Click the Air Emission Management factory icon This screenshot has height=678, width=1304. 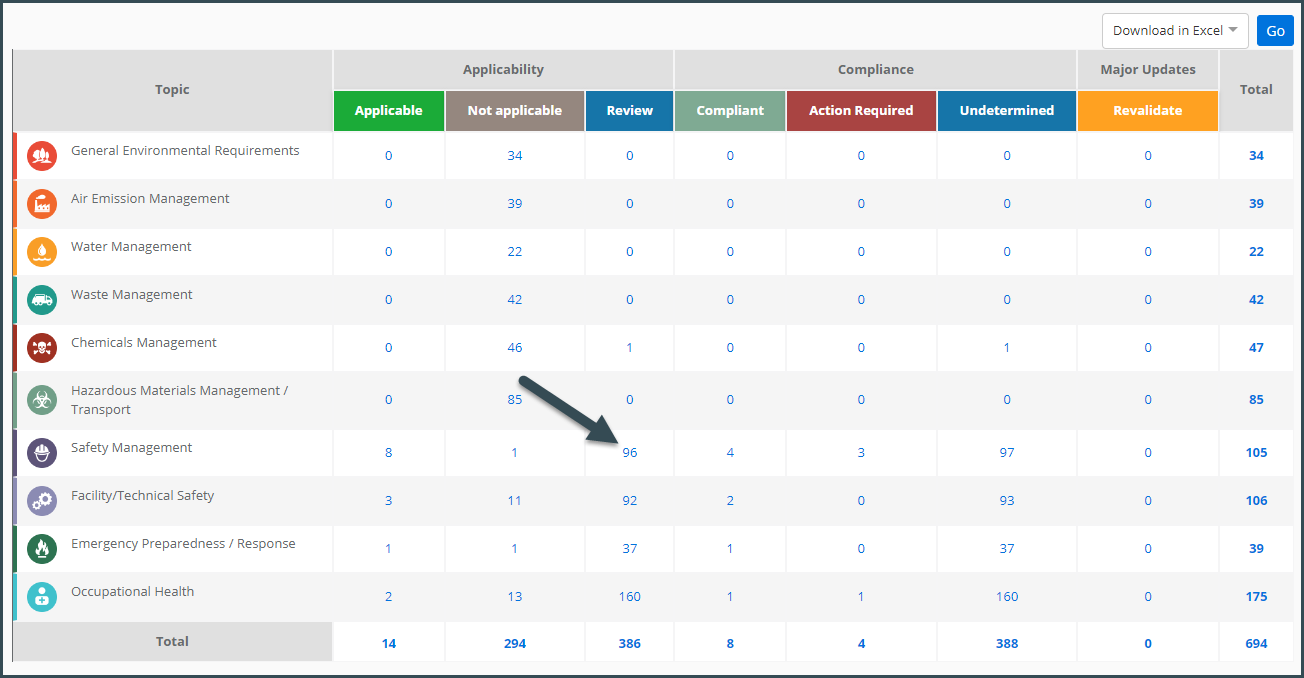41,203
